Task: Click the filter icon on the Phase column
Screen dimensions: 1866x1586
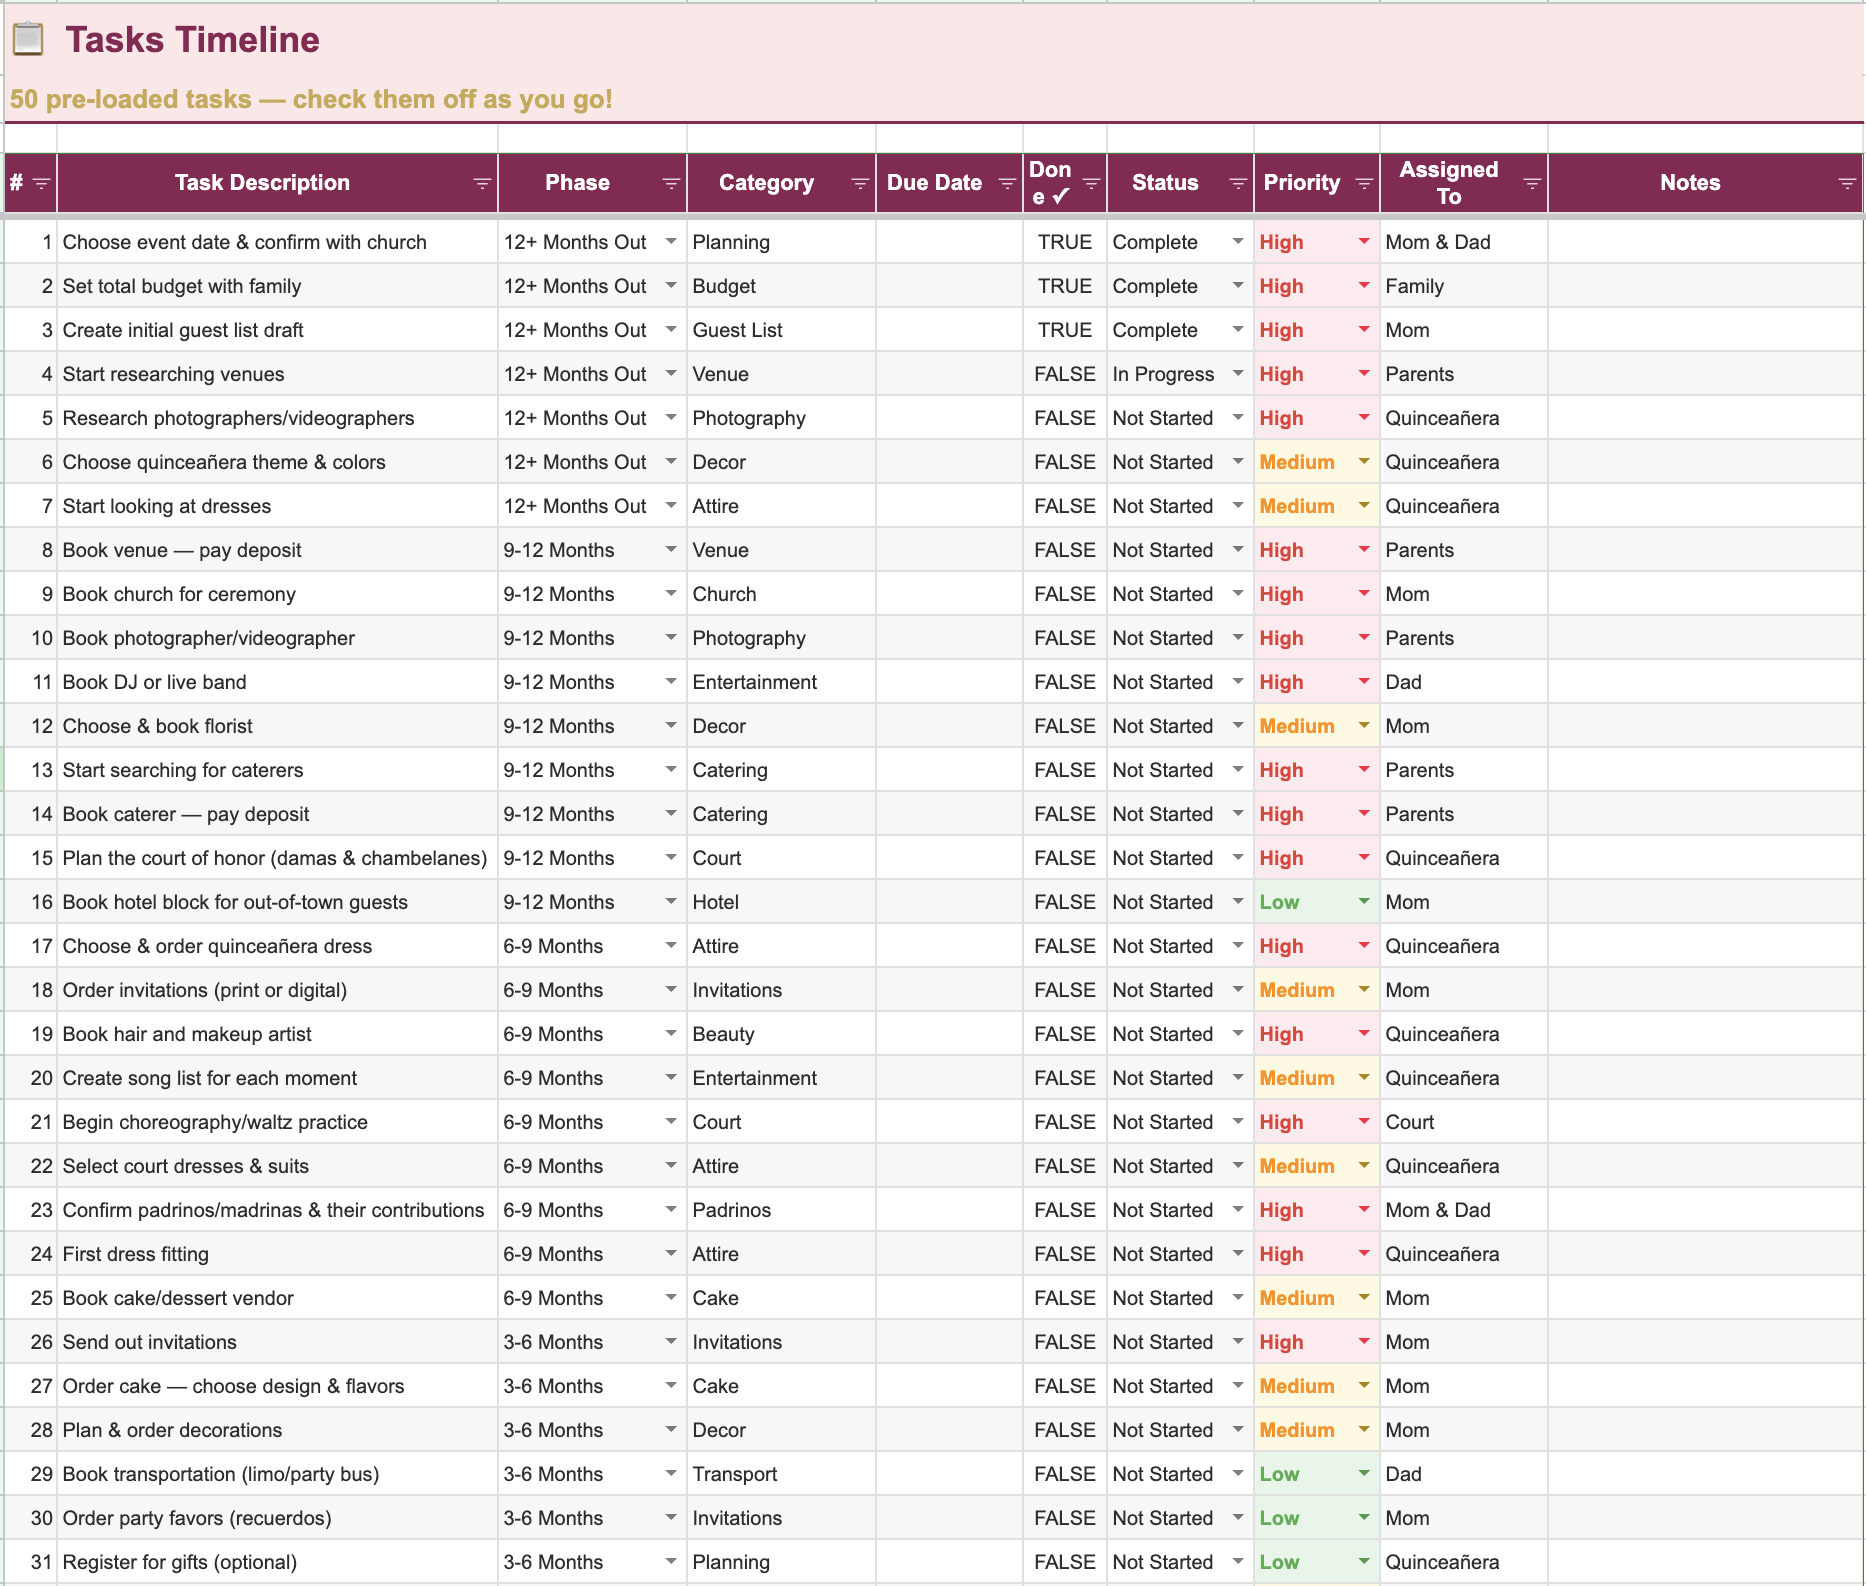Action: pos(670,183)
